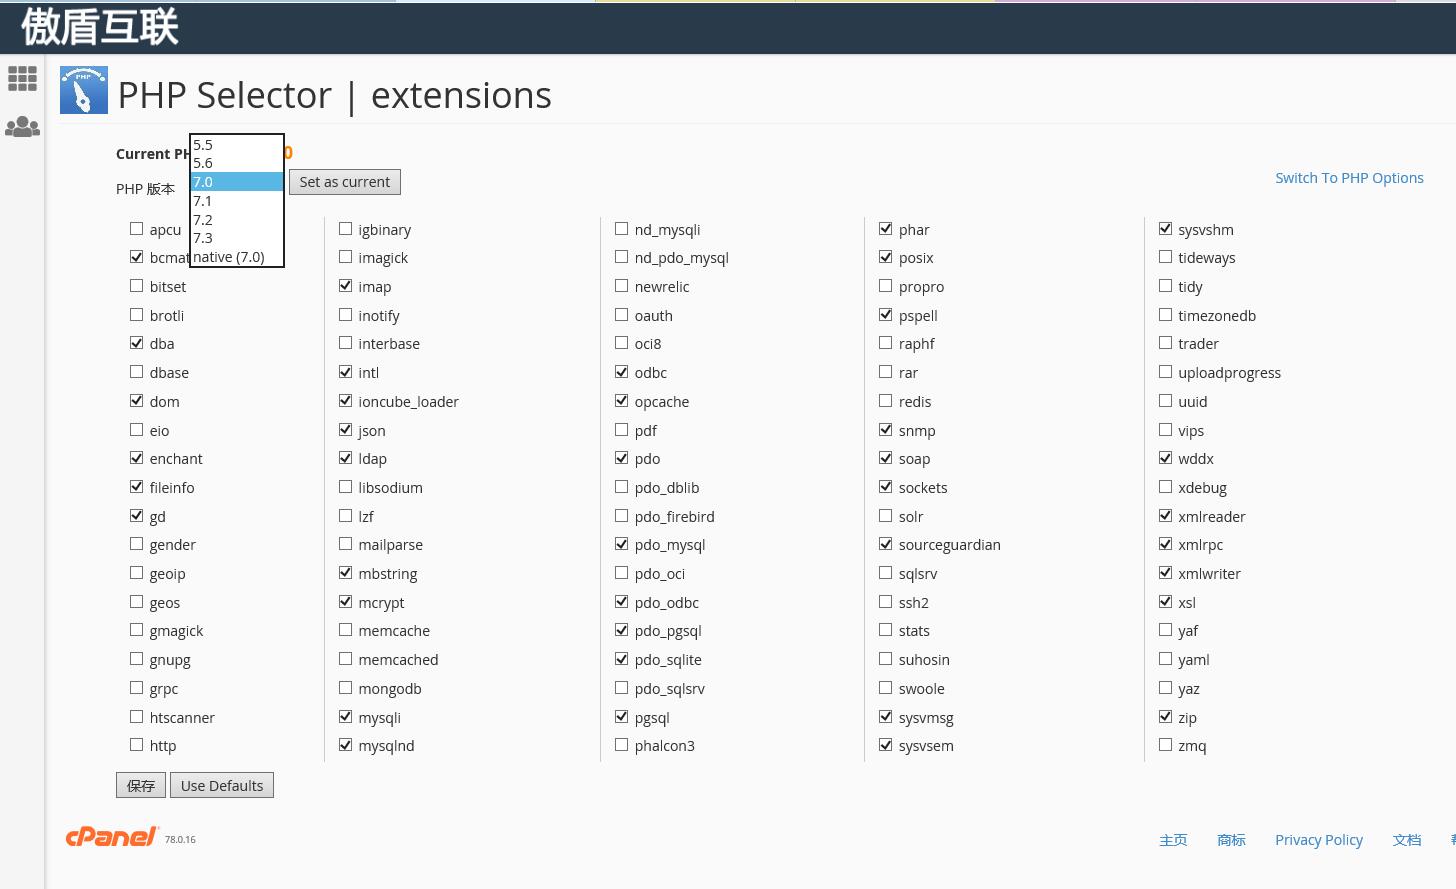Viewport: 1456px width, 889px height.
Task: Open the cPanel home grid icon
Action: point(22,78)
